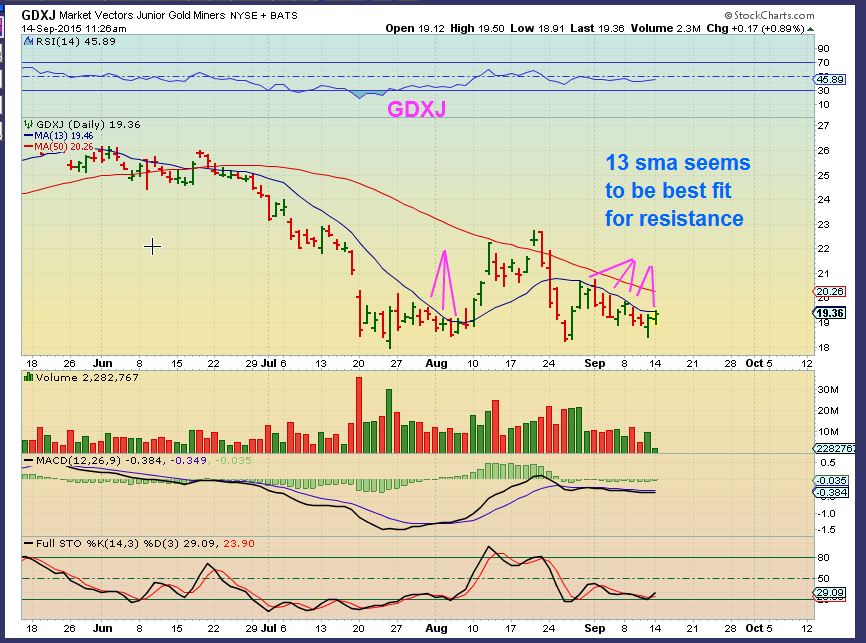Click the -0.384 MACD flag on the right axis
Image resolution: width=866 pixels, height=643 pixels.
click(832, 492)
